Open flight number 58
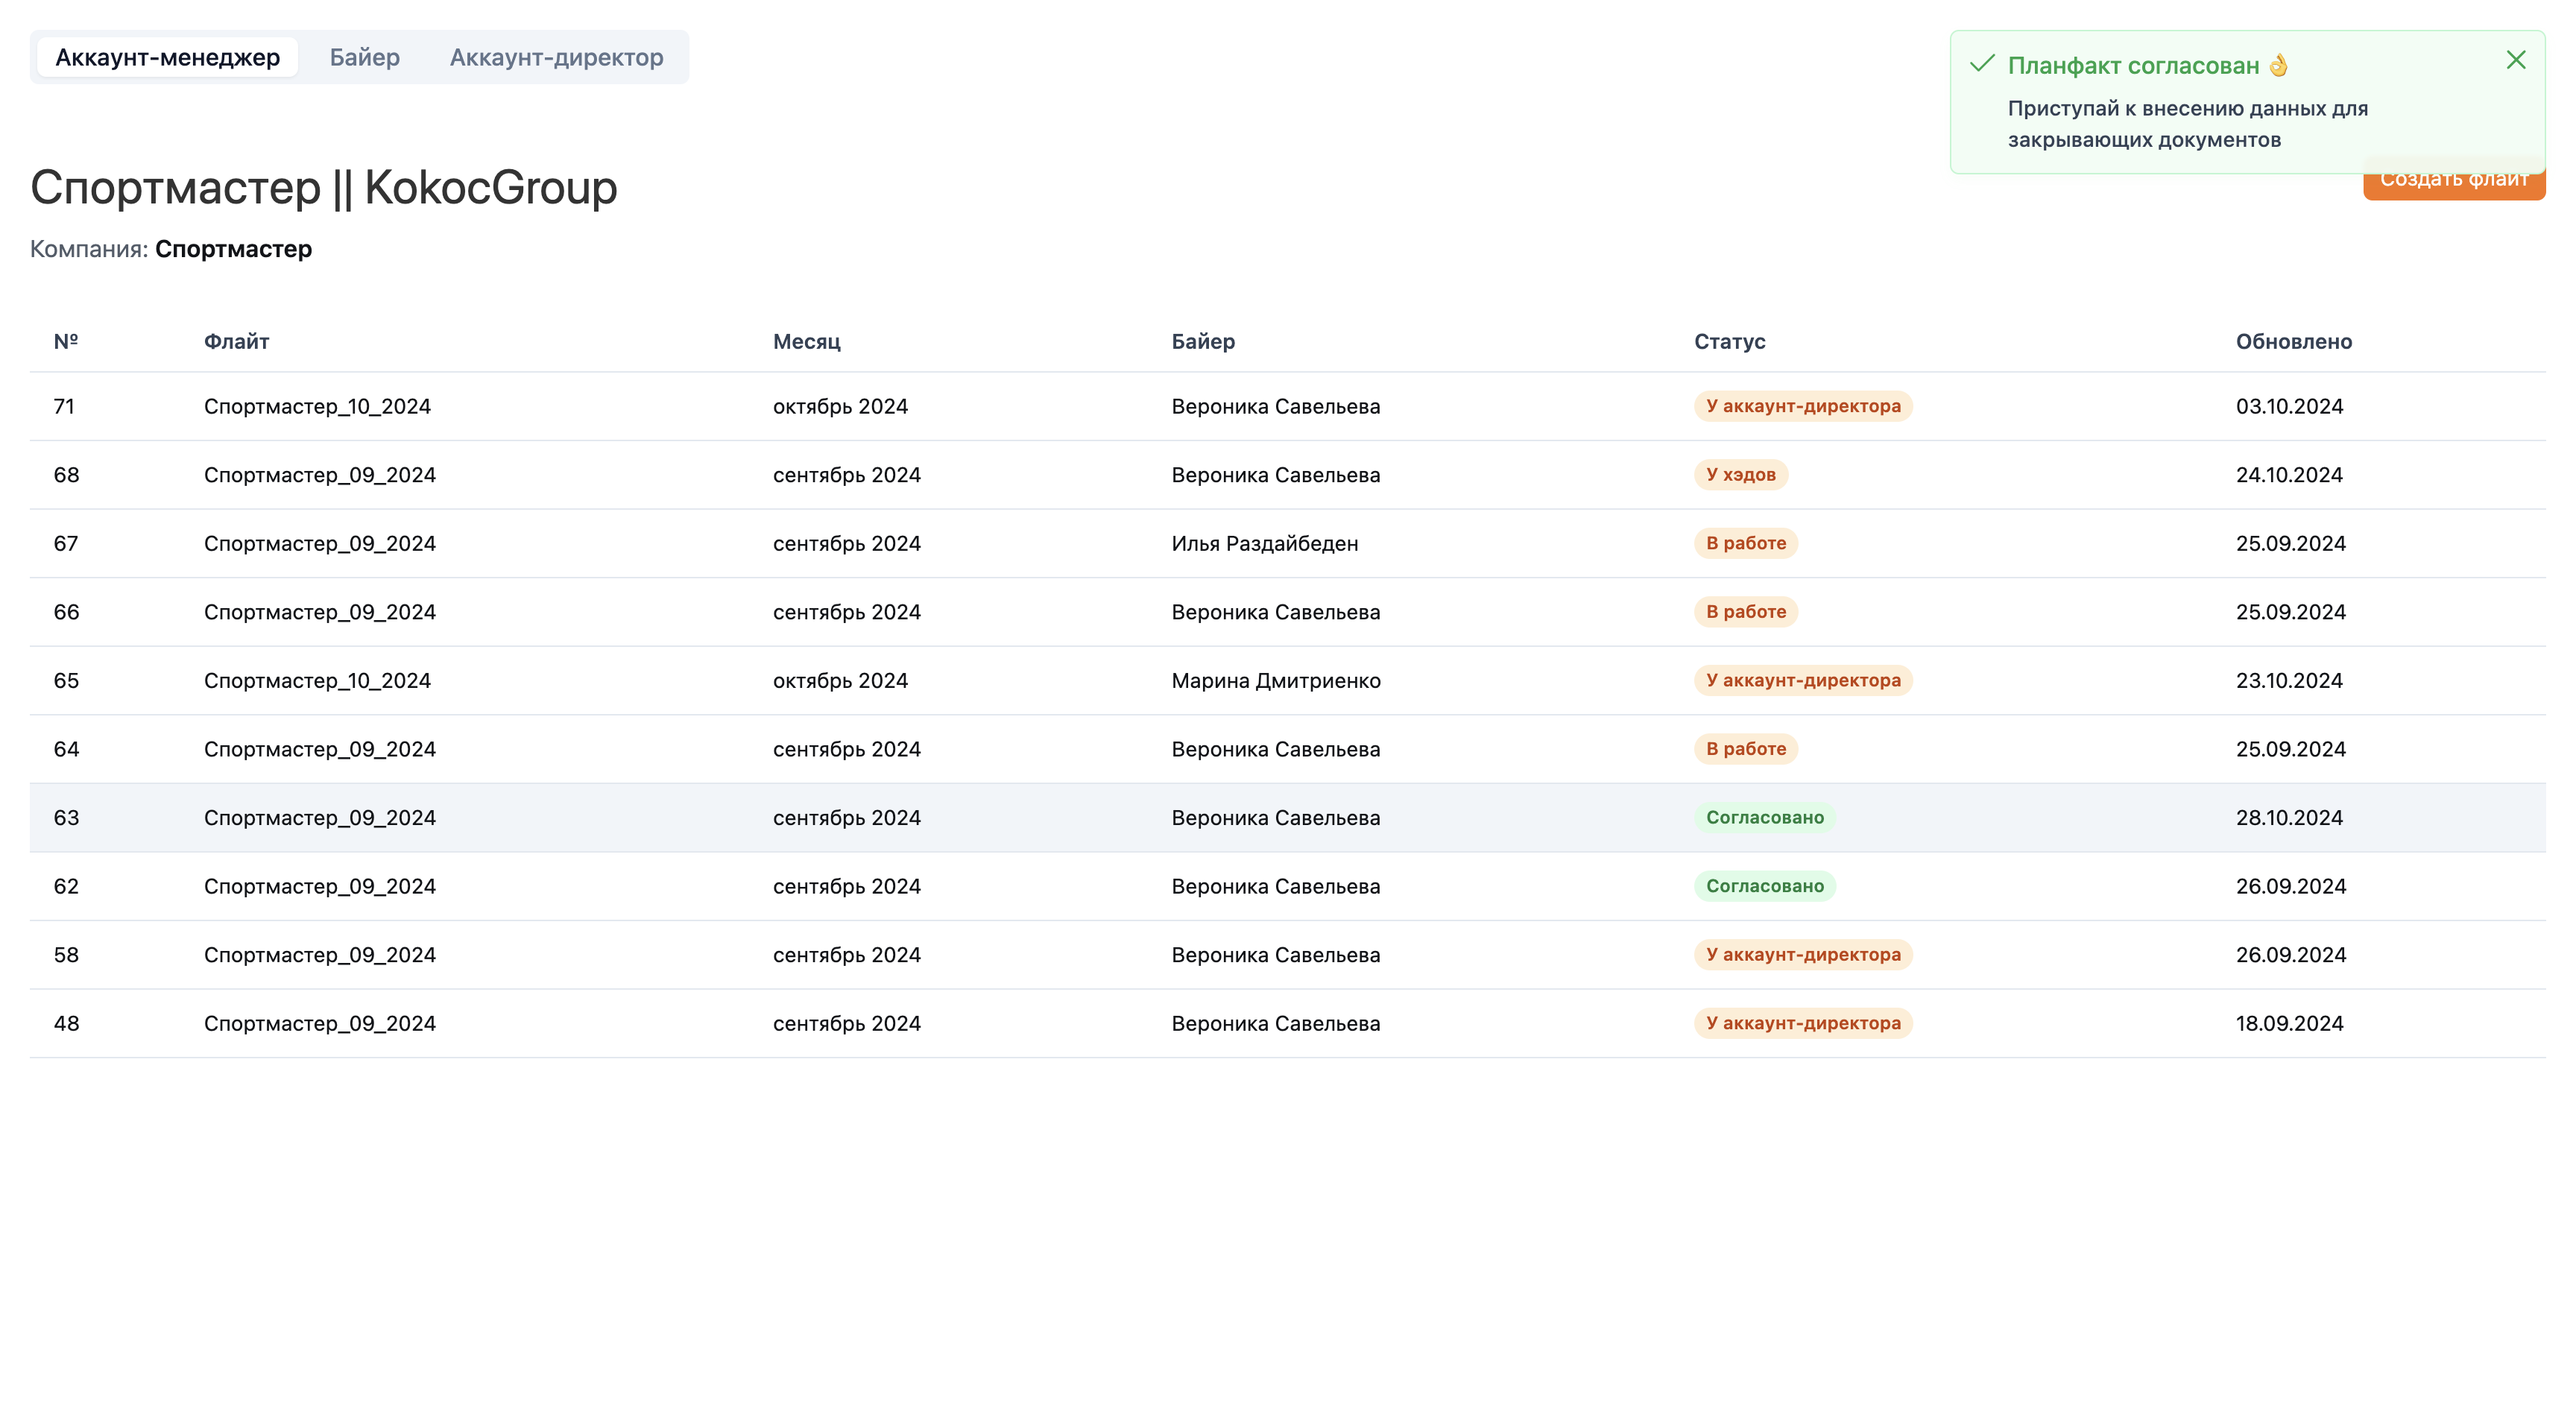The image size is (2576, 1428). point(1287,954)
